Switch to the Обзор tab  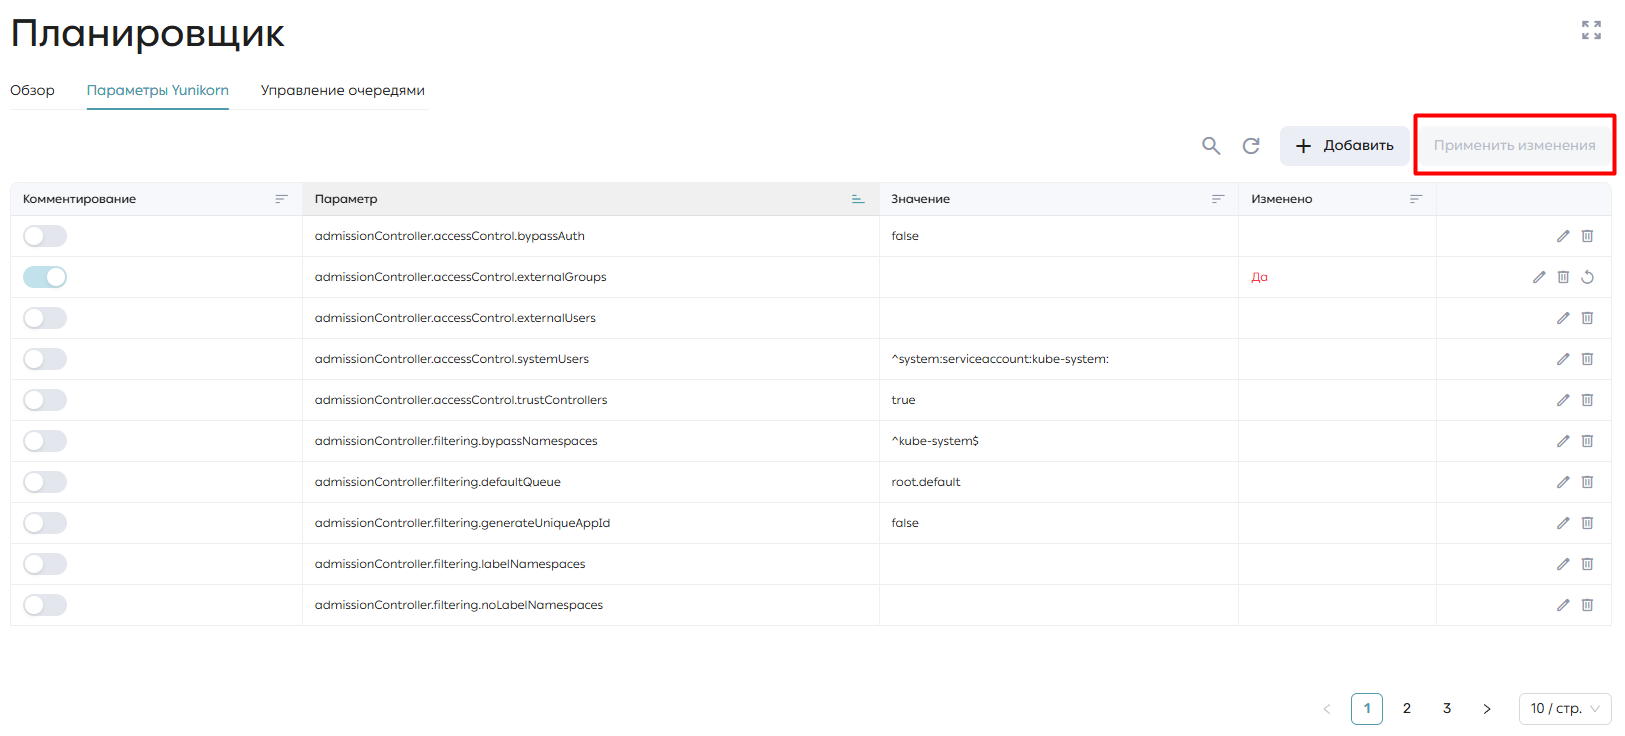point(32,90)
